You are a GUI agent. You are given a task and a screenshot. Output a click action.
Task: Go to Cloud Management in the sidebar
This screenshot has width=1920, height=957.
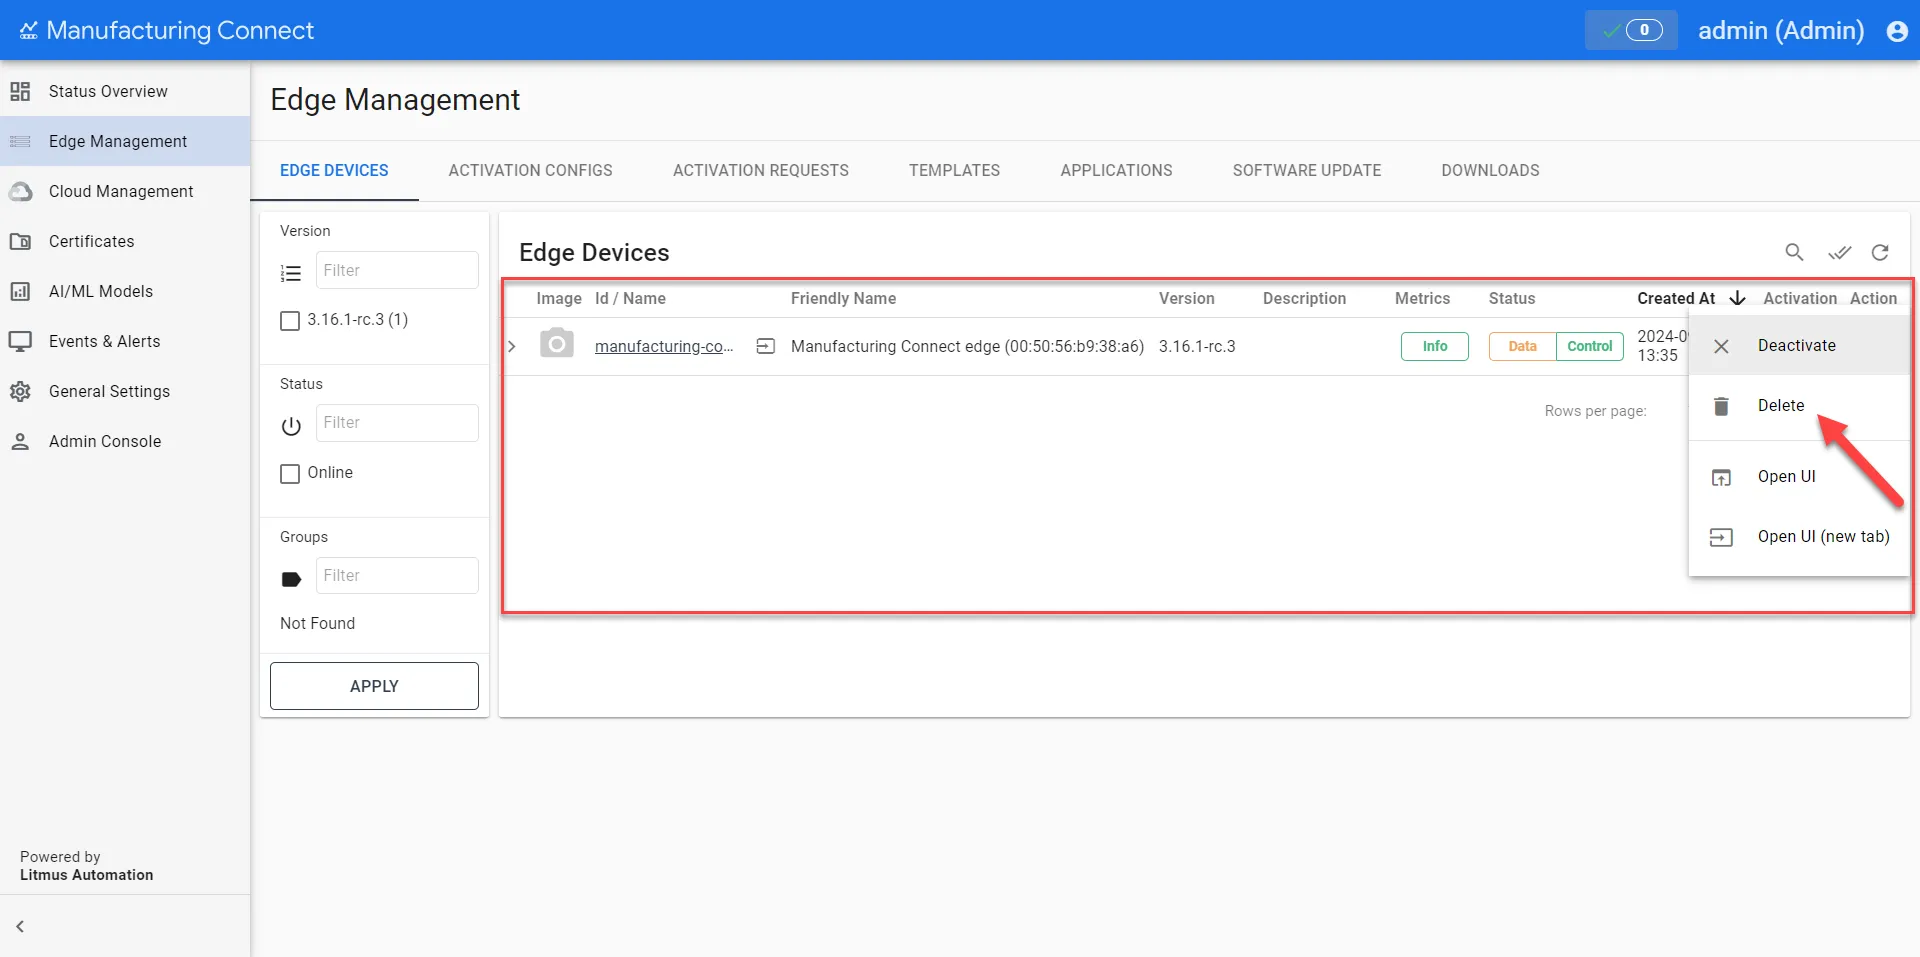(x=125, y=191)
